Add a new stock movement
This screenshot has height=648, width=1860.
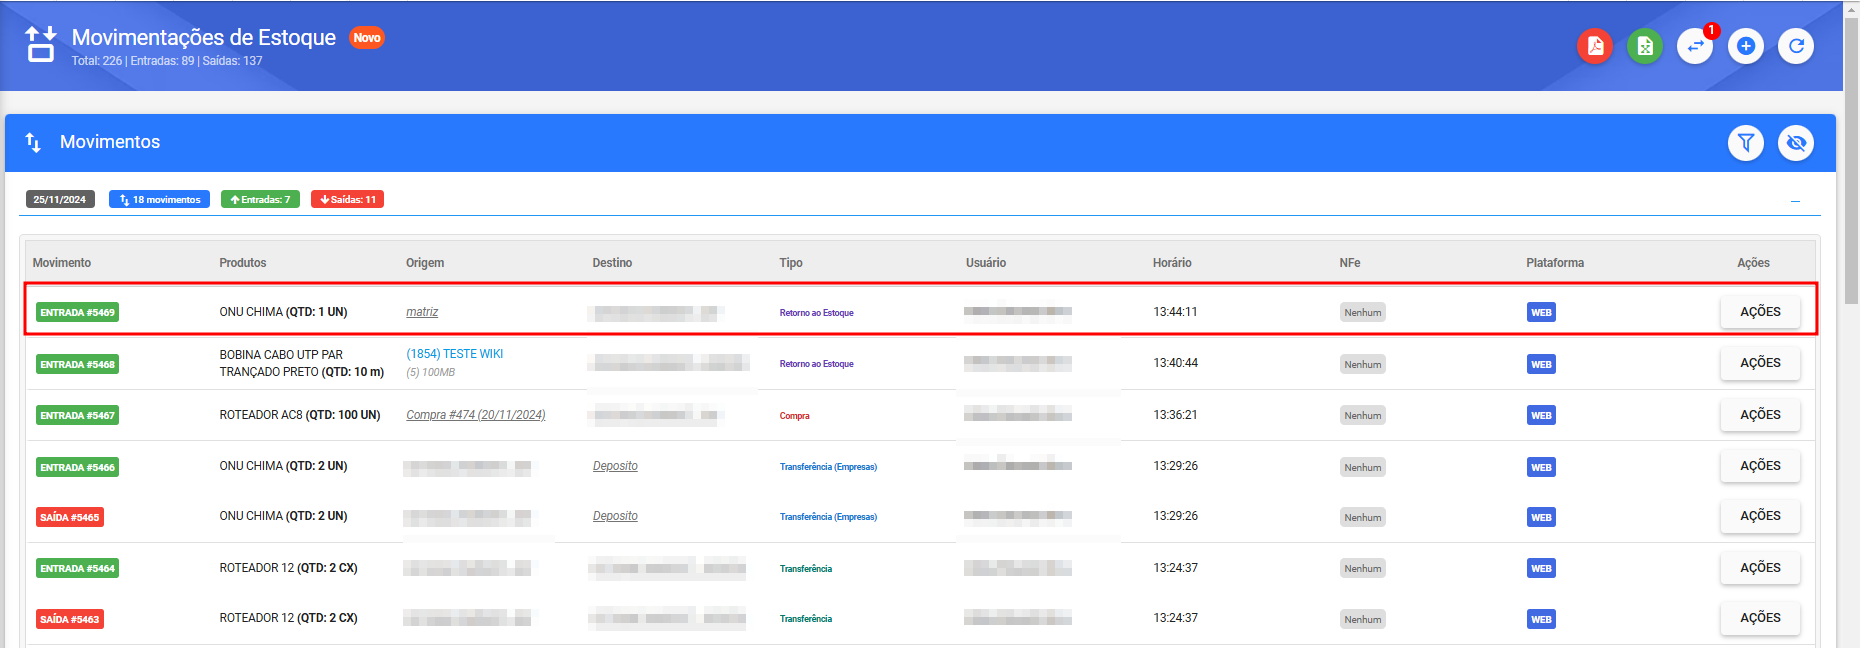click(1745, 46)
